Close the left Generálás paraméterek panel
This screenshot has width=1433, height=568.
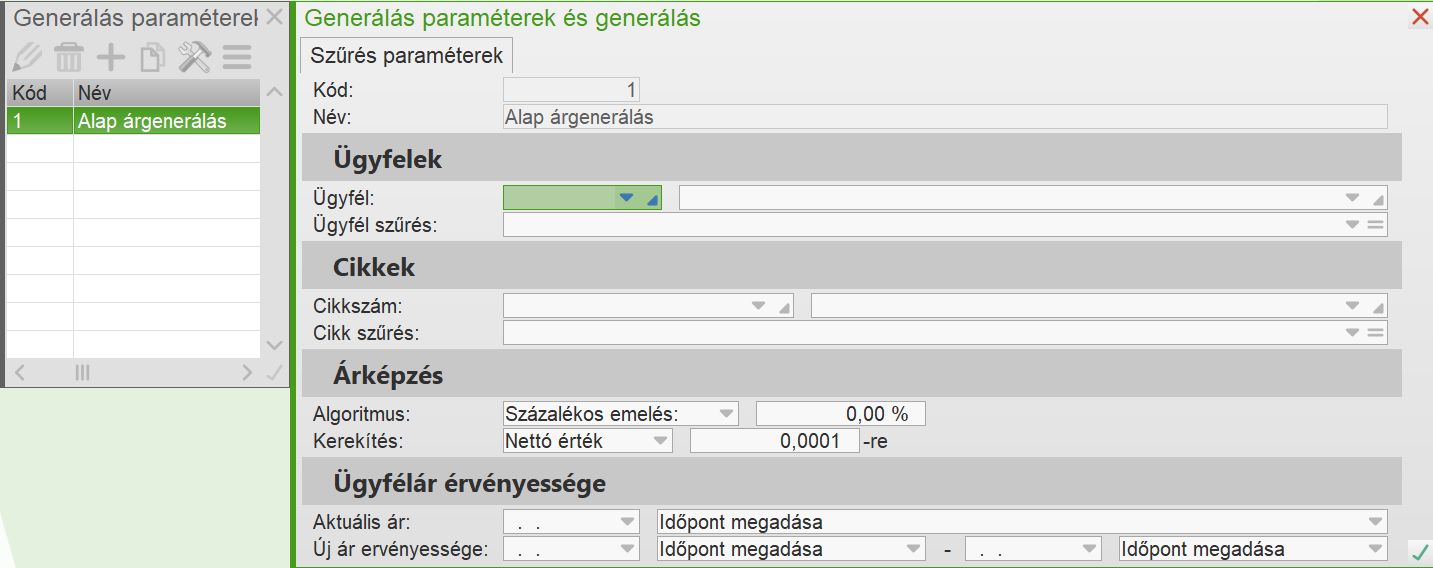pos(274,17)
